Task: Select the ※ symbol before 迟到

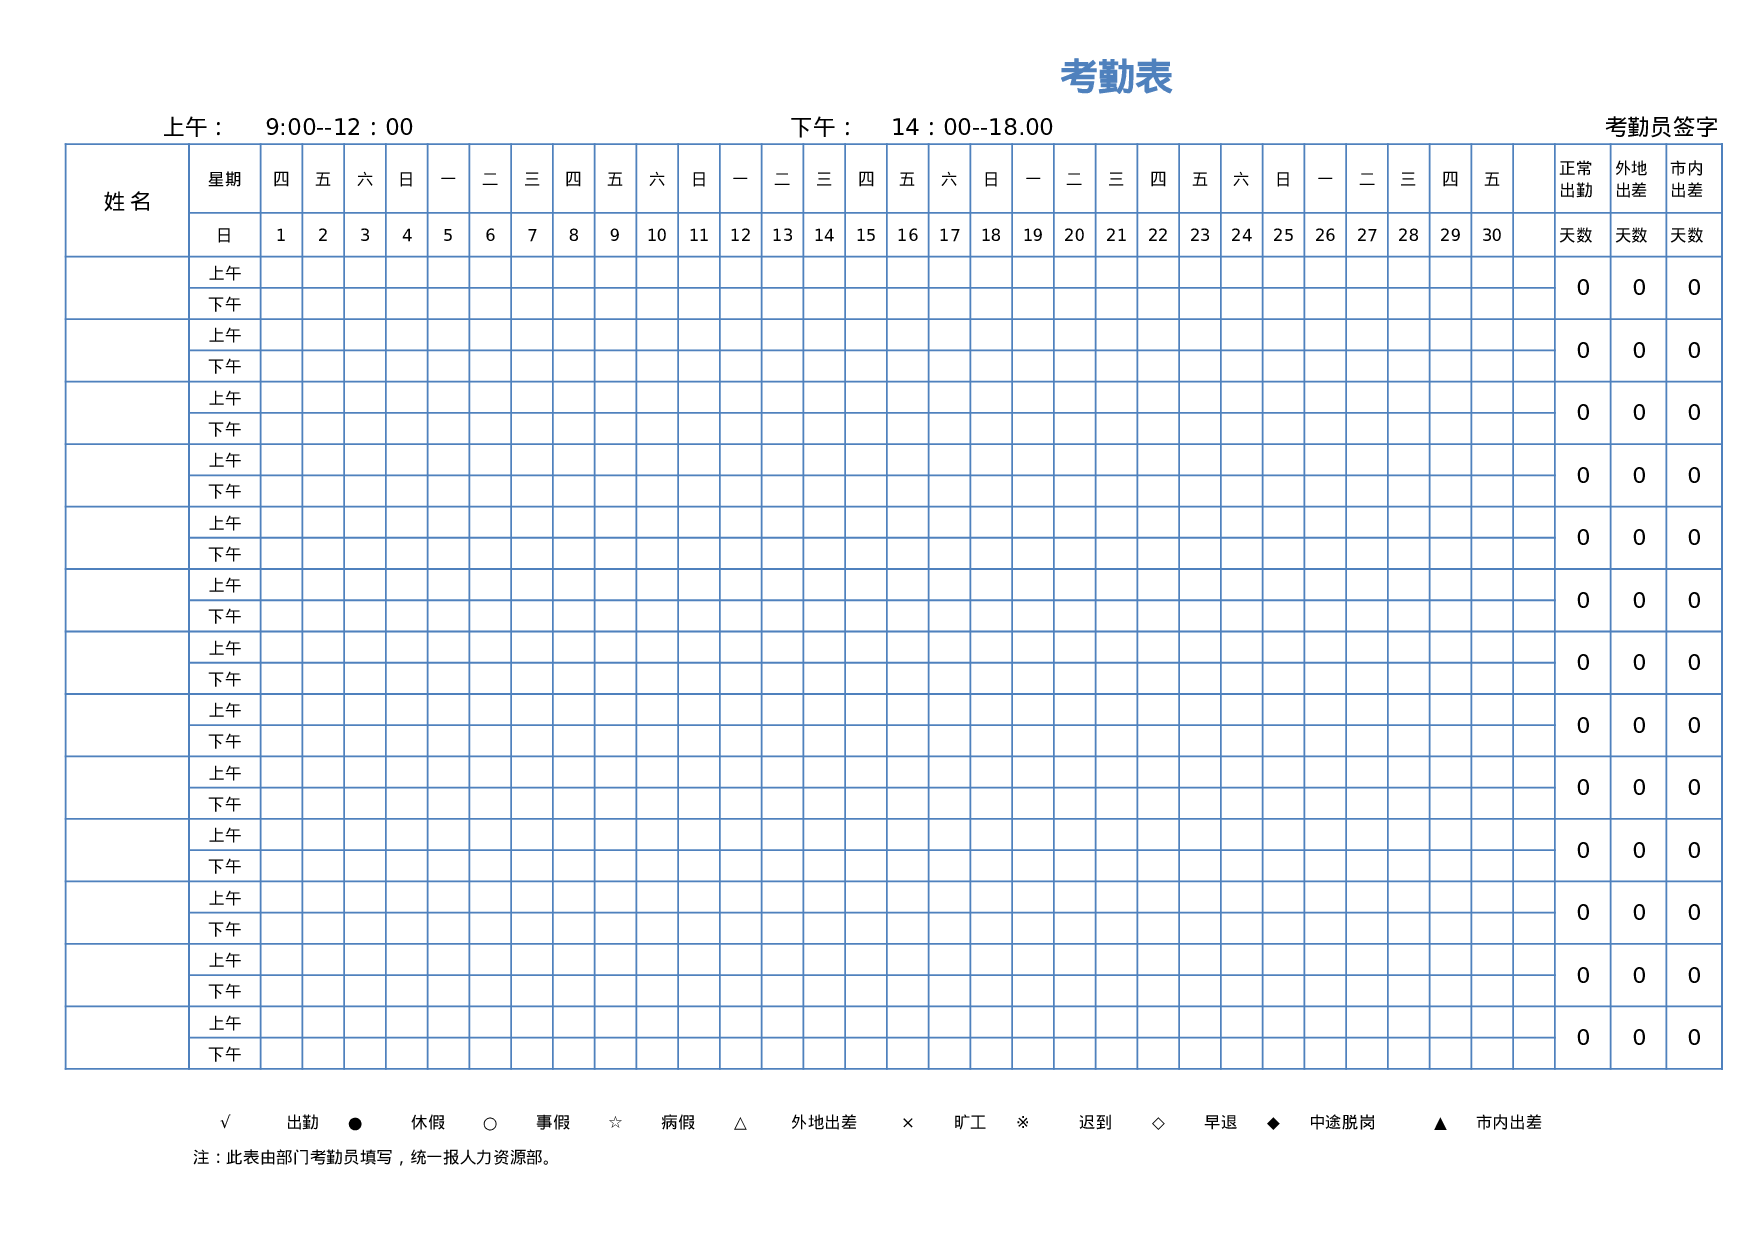Action: [x=1023, y=1123]
